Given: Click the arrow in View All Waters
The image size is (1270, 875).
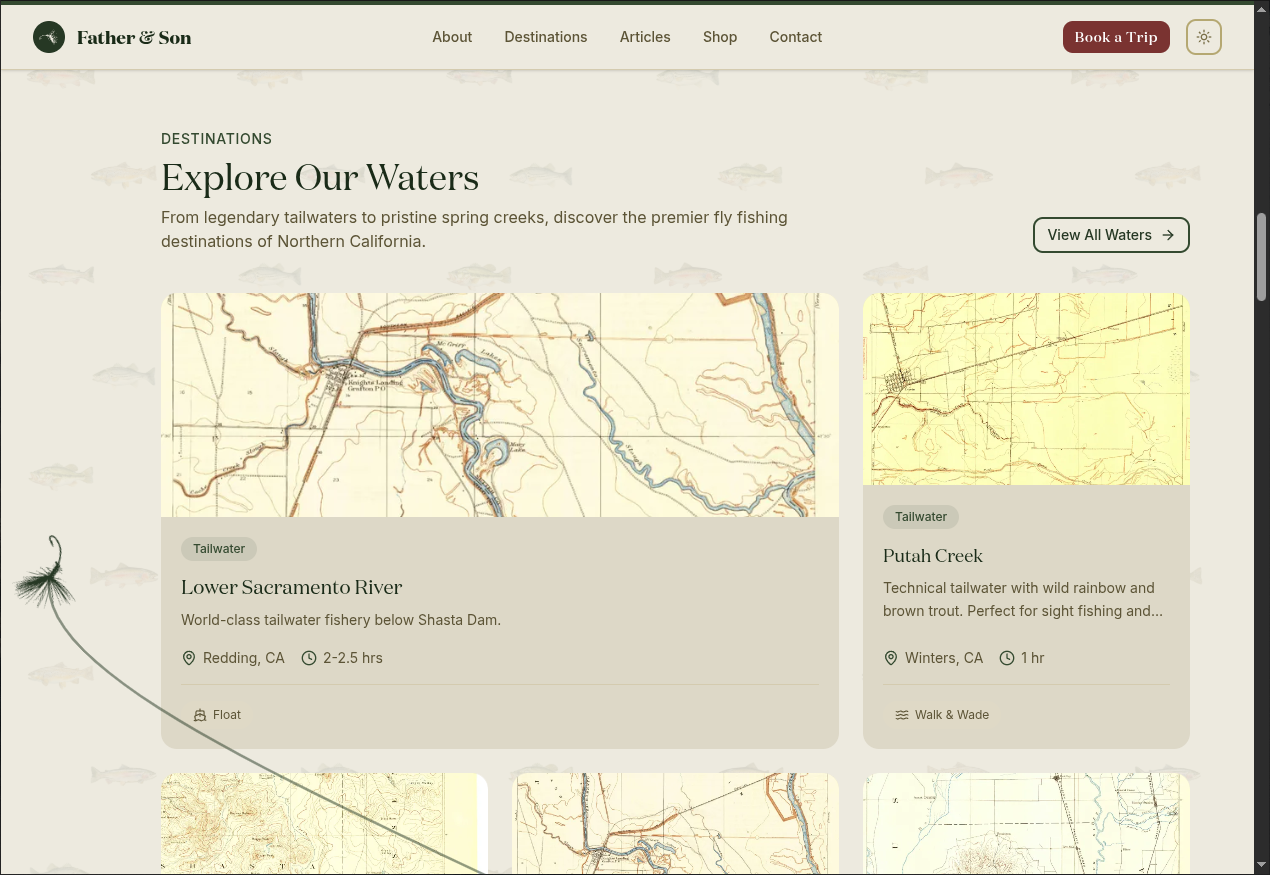Looking at the screenshot, I should click(1168, 235).
